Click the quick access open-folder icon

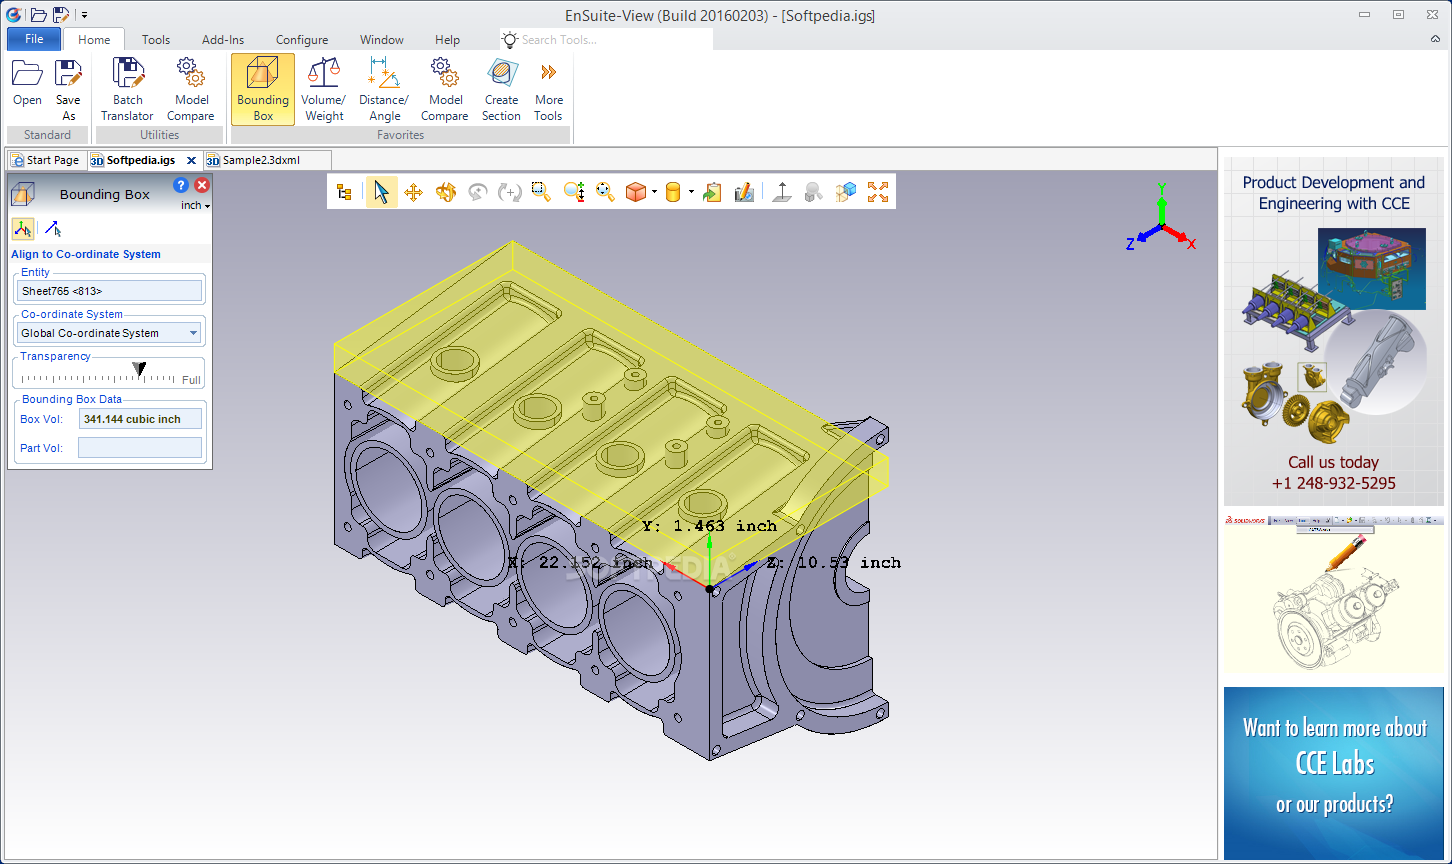(38, 14)
